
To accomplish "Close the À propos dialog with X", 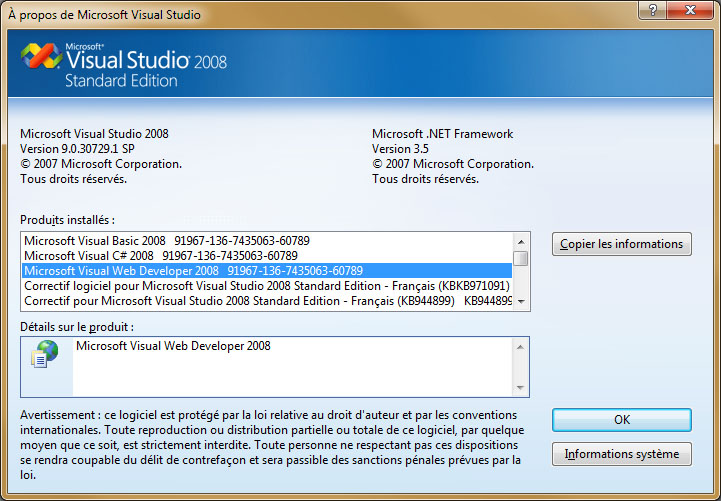I will point(690,10).
